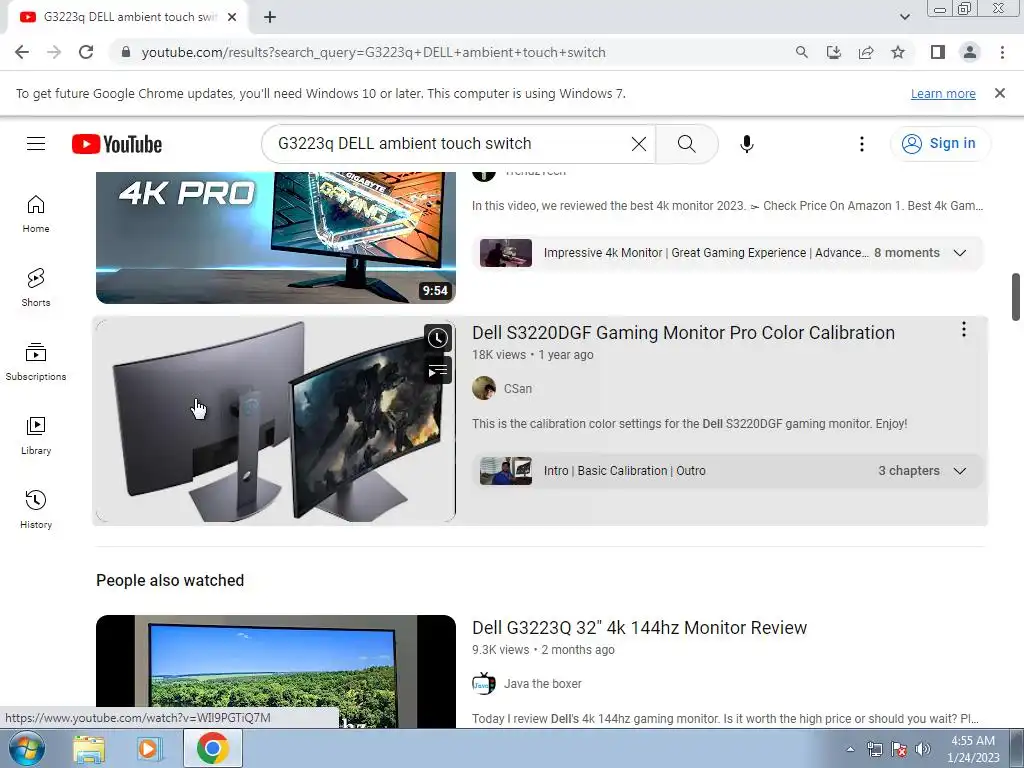Click the page vertical scrollbar thumb
This screenshot has width=1024, height=768.
coord(1016,296)
